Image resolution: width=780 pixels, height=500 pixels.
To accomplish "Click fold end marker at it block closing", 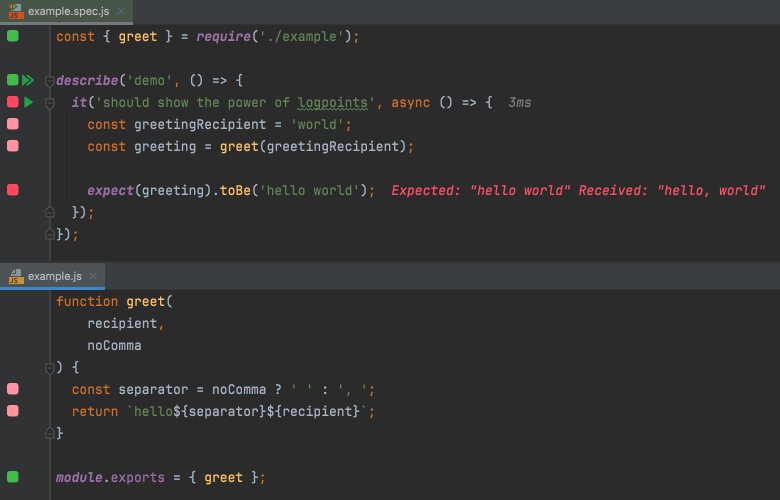I will [49, 212].
